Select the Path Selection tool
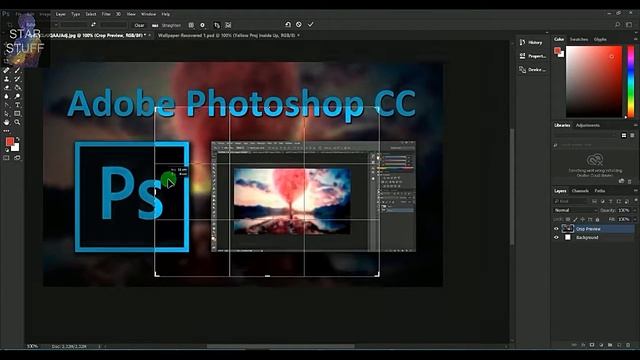The height and width of the screenshot is (360, 640). (6, 113)
